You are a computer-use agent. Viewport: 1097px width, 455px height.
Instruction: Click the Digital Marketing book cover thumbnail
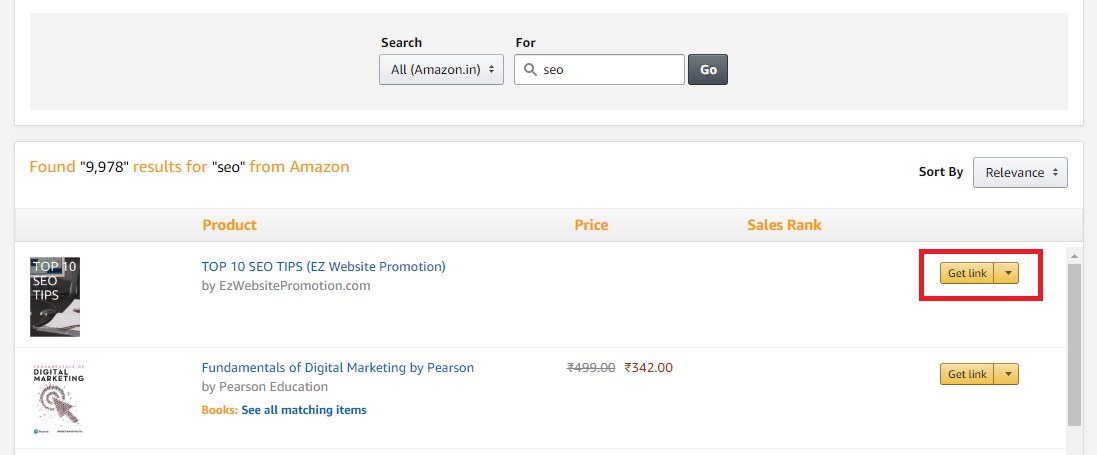point(59,399)
